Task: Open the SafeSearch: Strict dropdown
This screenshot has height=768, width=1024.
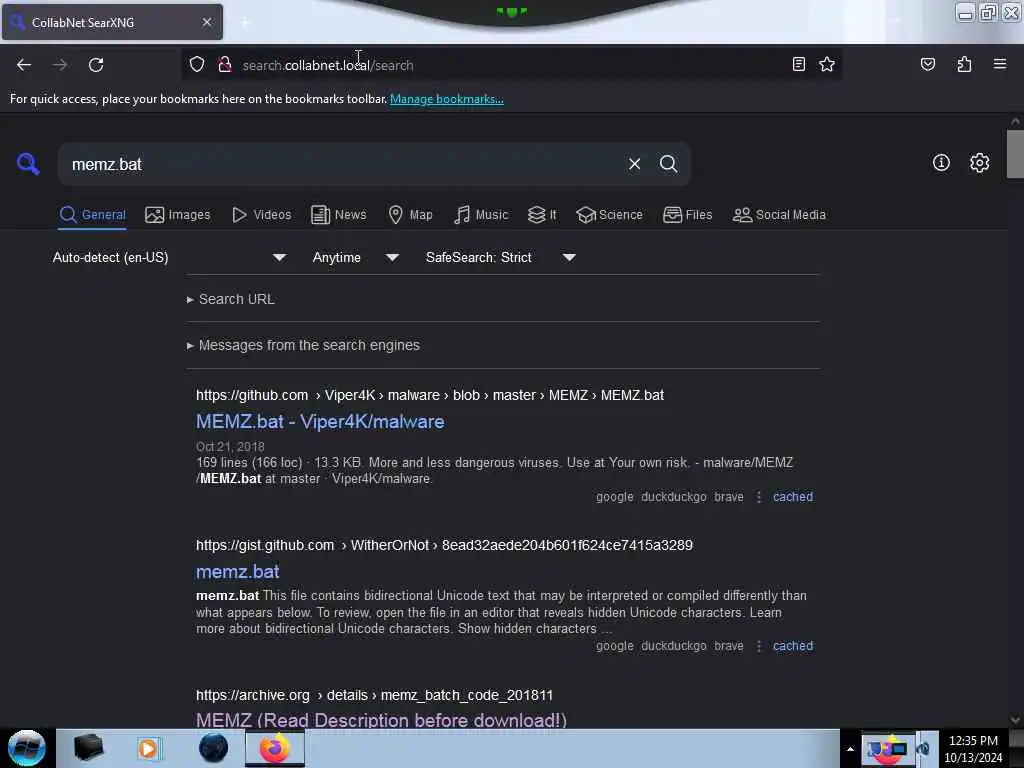Action: click(500, 257)
